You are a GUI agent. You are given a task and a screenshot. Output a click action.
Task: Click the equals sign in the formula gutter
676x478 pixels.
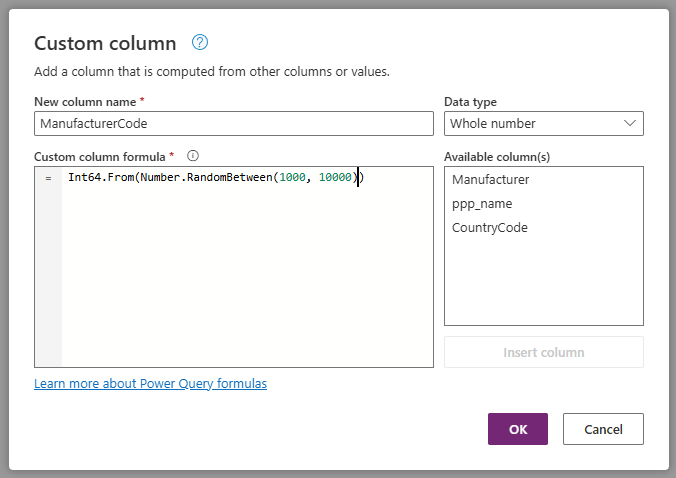[x=48, y=178]
